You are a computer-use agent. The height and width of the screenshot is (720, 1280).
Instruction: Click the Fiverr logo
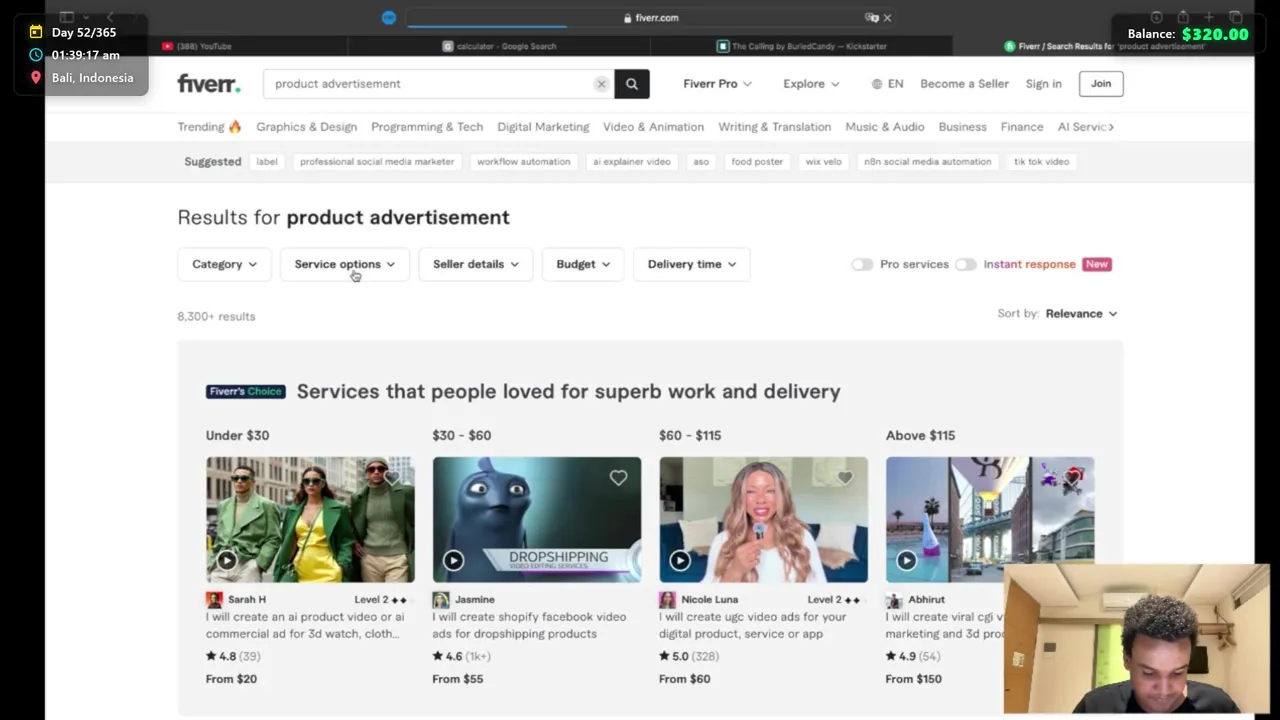(208, 84)
